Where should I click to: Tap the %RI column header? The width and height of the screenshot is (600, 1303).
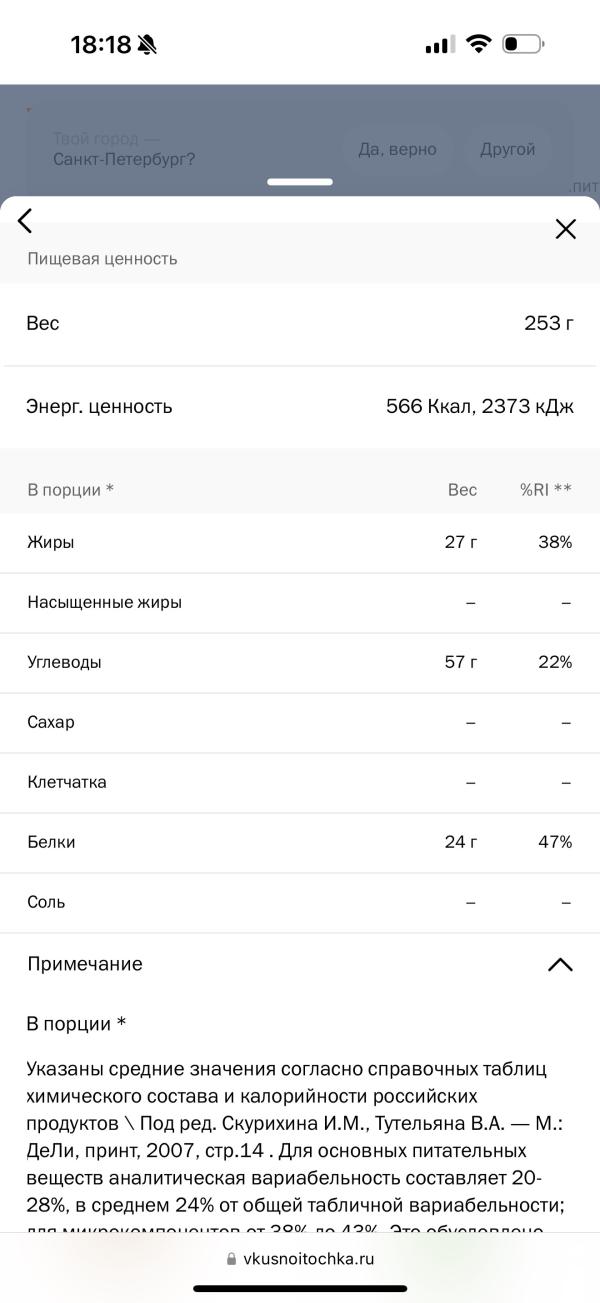point(546,490)
